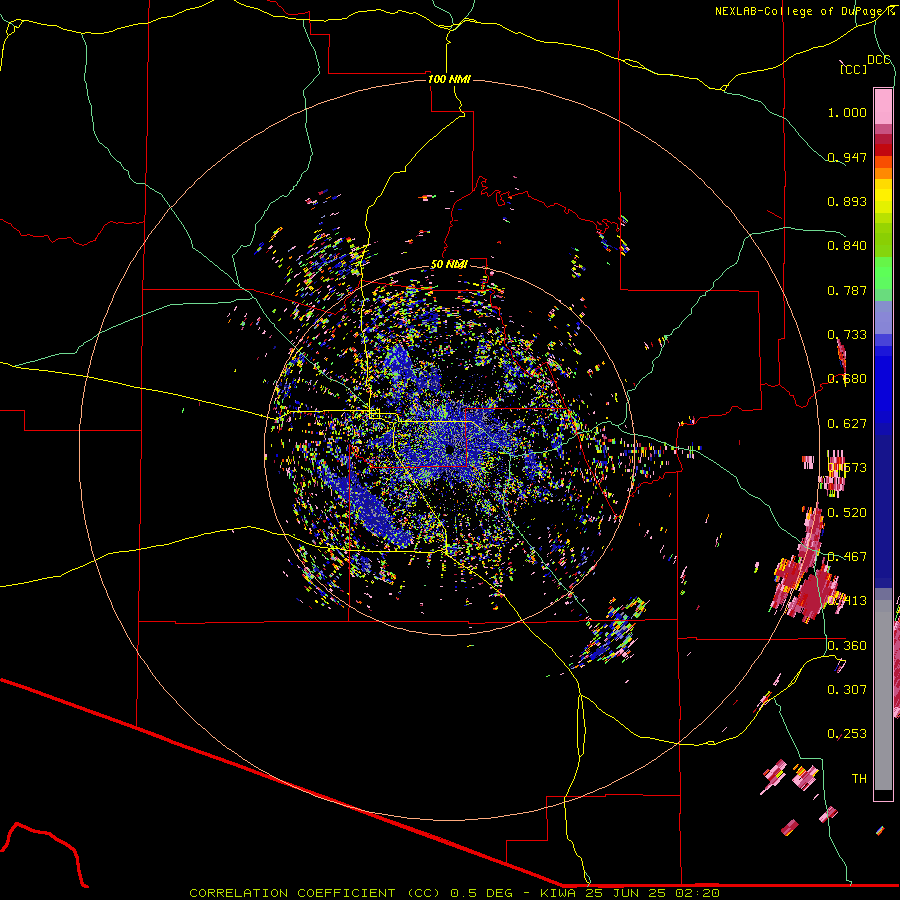Click the 100 NMI range ring label
The image size is (900, 900).
click(x=449, y=79)
